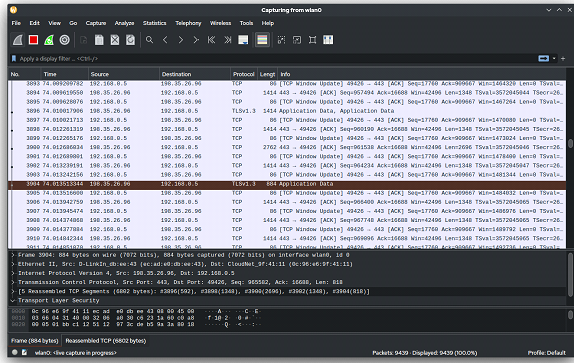Image resolution: width=574 pixels, height=363 pixels.
Task: Open the Go menu
Action: [x=73, y=23]
